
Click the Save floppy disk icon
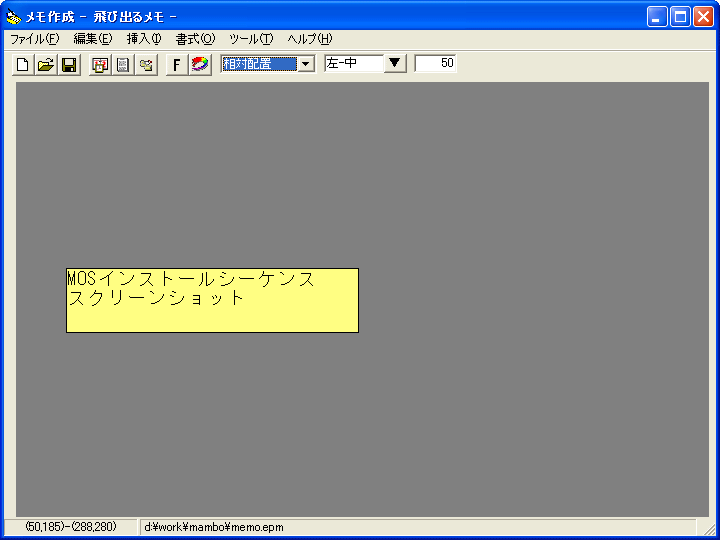click(x=69, y=65)
